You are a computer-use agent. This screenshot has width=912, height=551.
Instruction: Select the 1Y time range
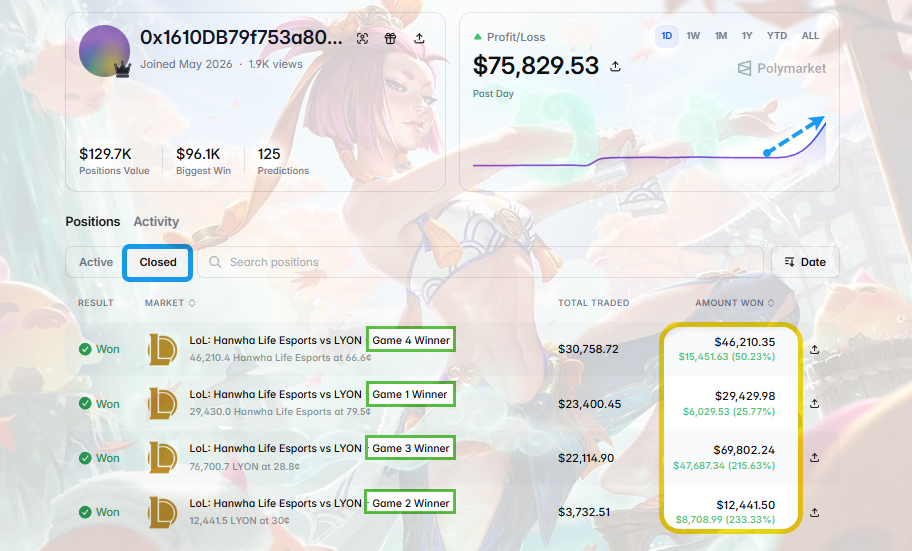pyautogui.click(x=747, y=36)
